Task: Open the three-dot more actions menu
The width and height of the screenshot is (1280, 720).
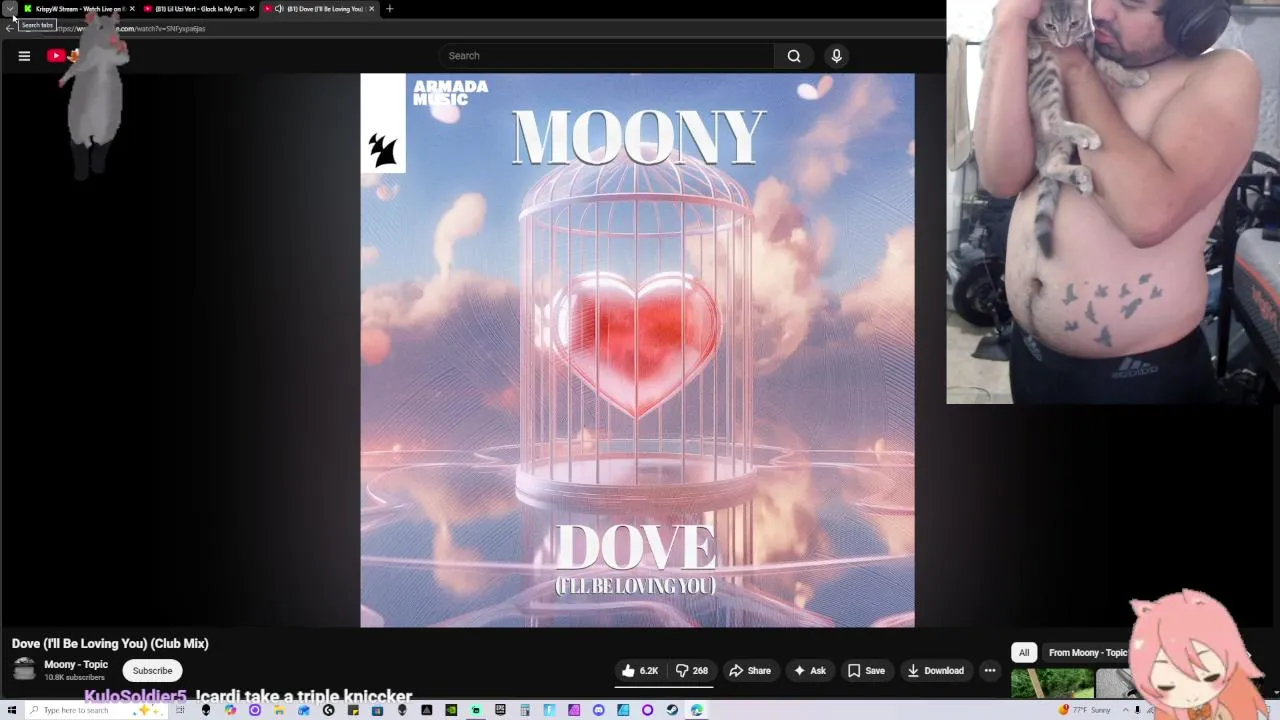Action: pyautogui.click(x=990, y=670)
